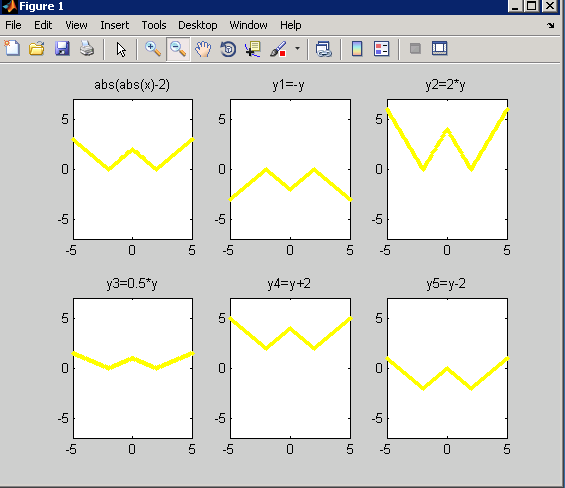This screenshot has height=488, width=565.
Task: Enable the Data Cursor tool
Action: tap(253, 49)
